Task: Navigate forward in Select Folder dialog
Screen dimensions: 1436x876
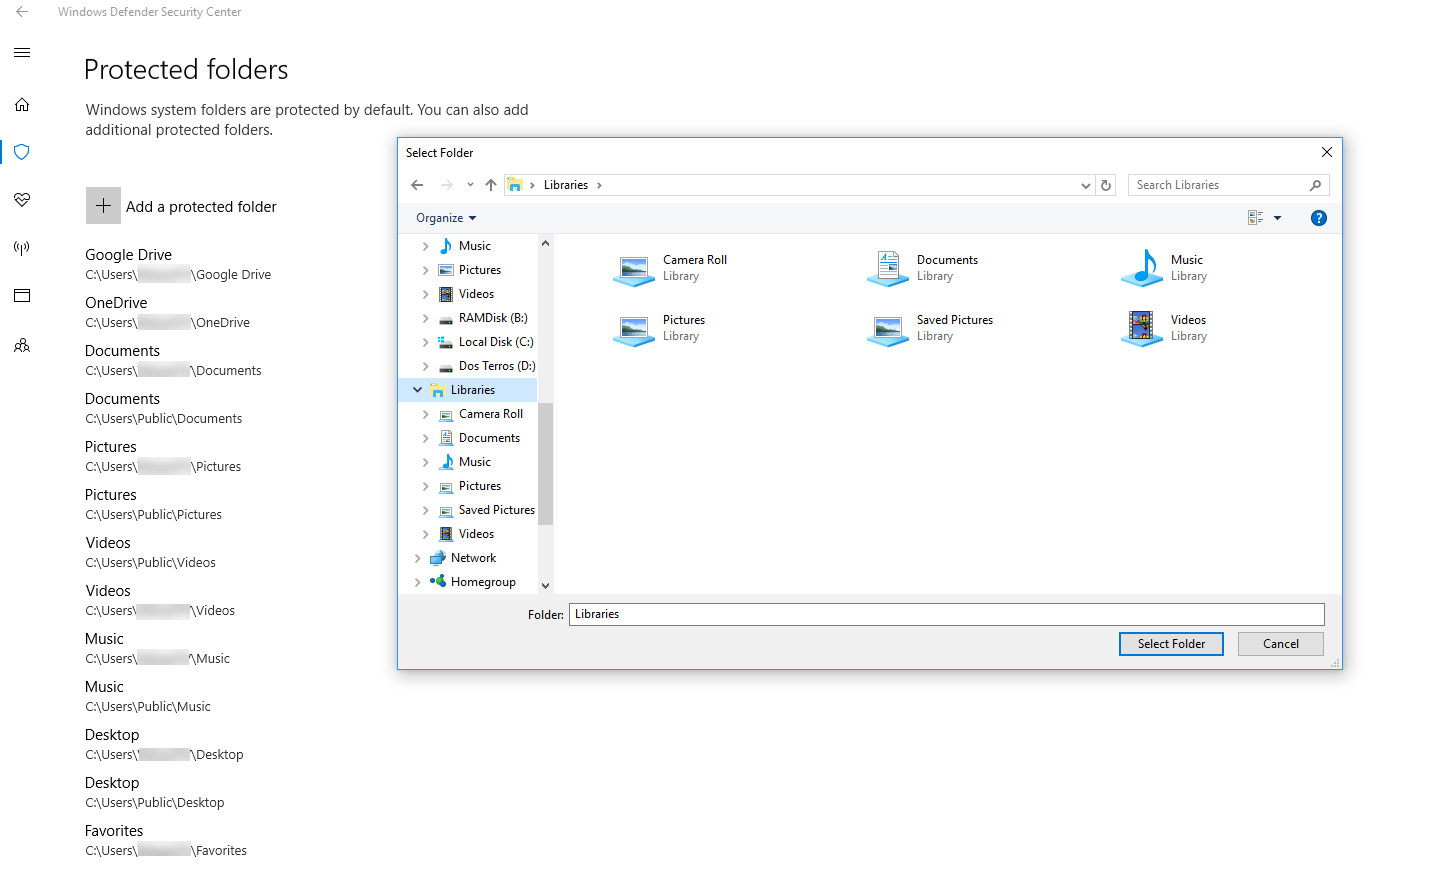Action: click(446, 185)
